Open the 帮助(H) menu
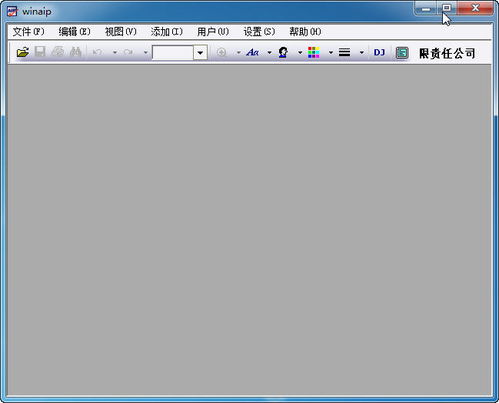This screenshot has width=499, height=403. (305, 32)
